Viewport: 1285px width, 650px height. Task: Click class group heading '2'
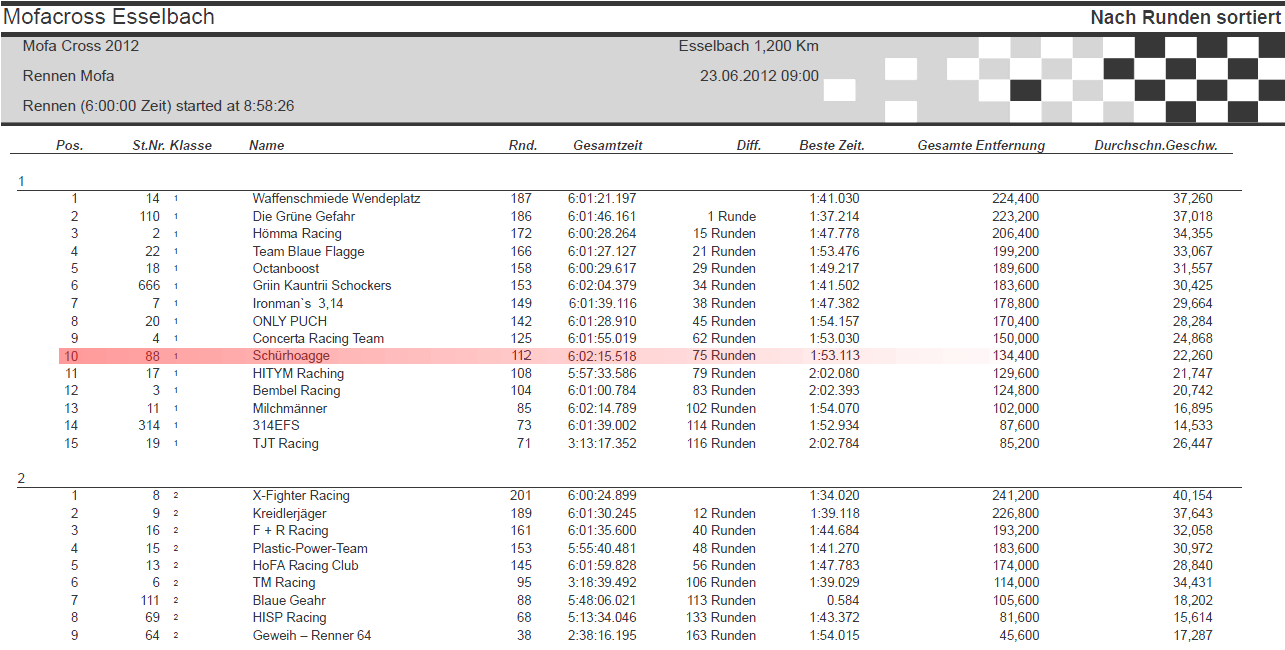click(20, 478)
